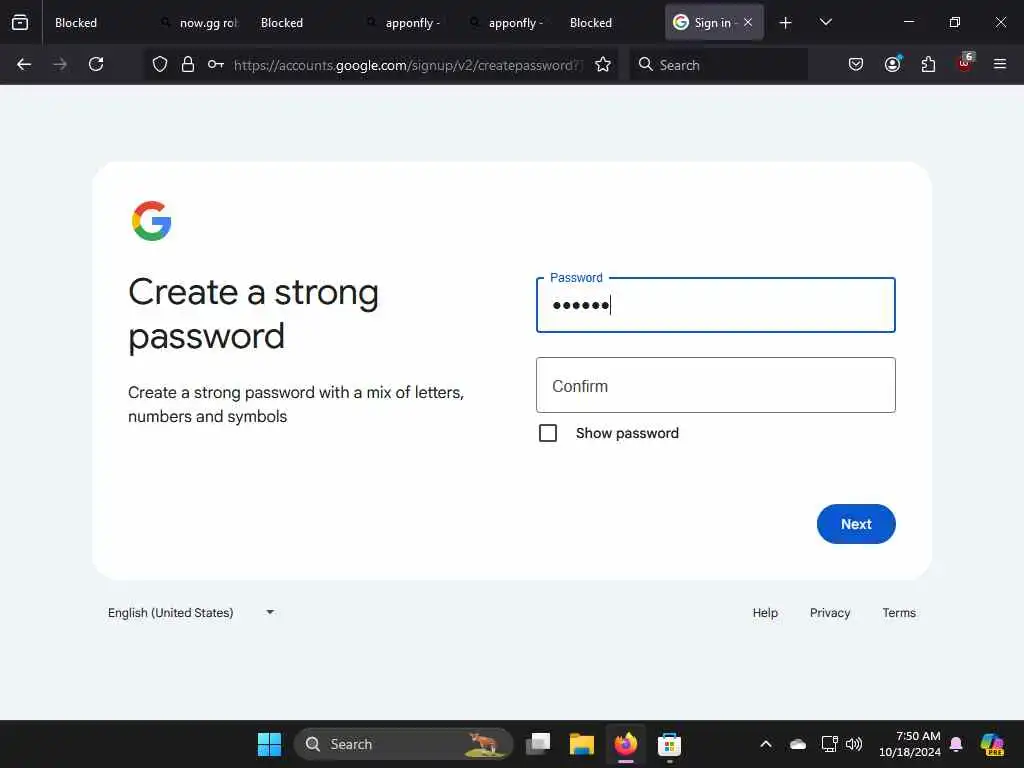This screenshot has height=768, width=1024.
Task: Open the Windows Start menu
Action: [x=269, y=744]
